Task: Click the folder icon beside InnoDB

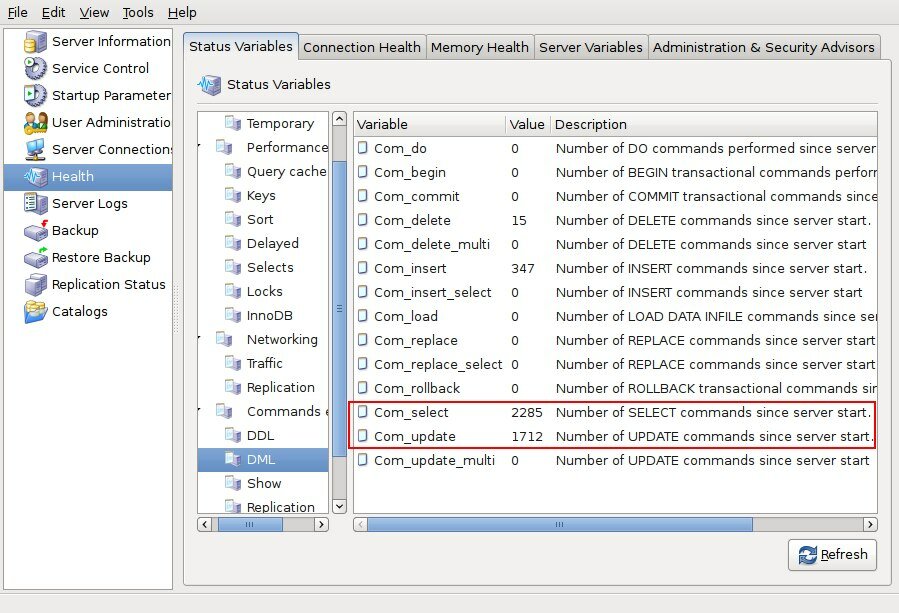Action: tap(233, 315)
